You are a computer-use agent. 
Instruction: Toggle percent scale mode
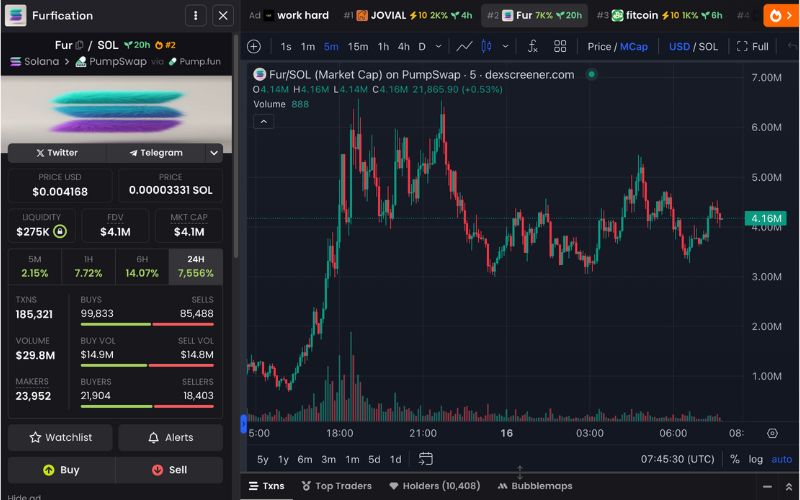(735, 459)
